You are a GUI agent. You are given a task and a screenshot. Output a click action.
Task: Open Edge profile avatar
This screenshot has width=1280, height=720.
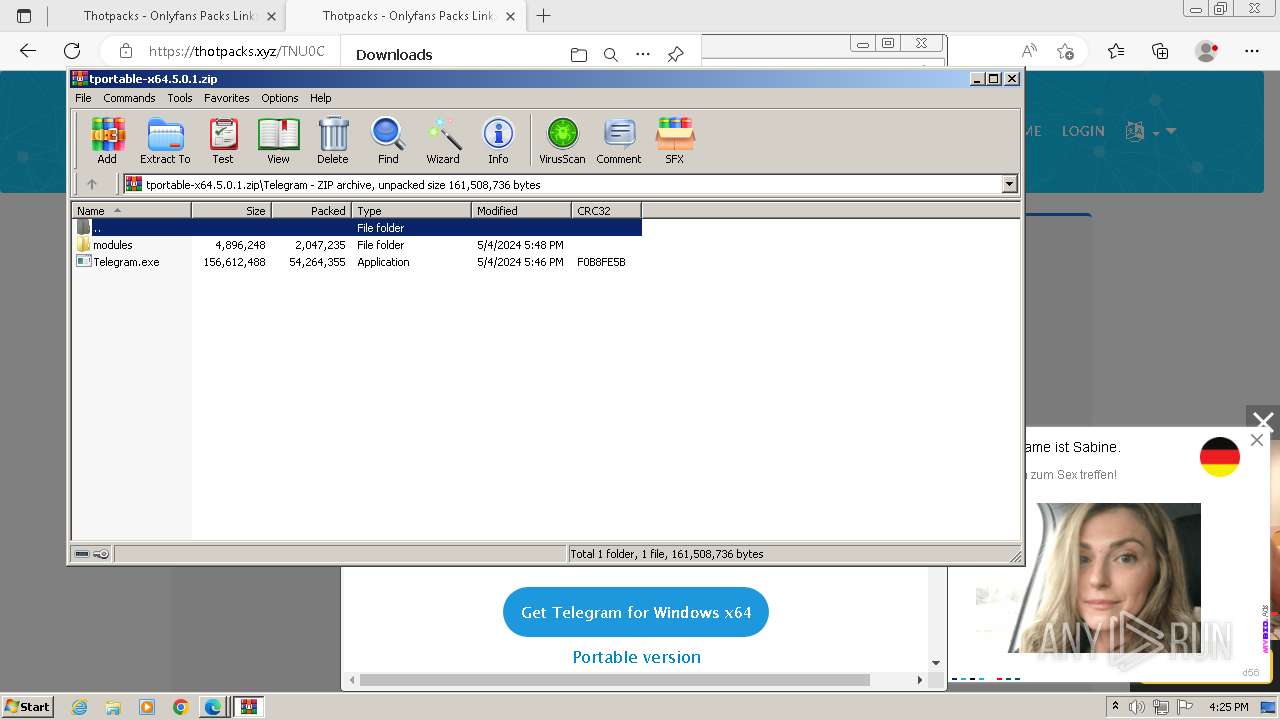(1207, 51)
